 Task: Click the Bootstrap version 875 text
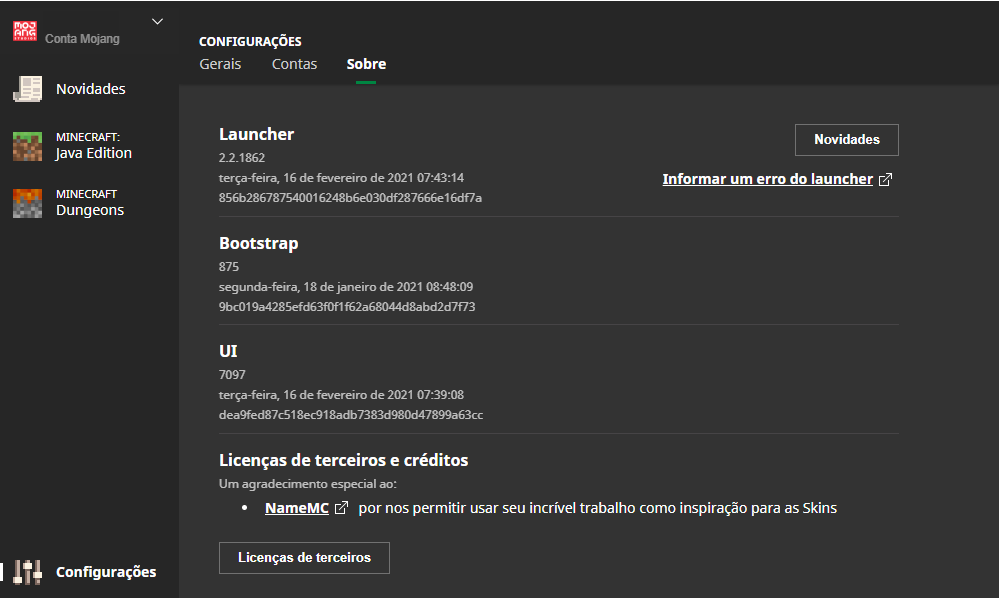229,267
